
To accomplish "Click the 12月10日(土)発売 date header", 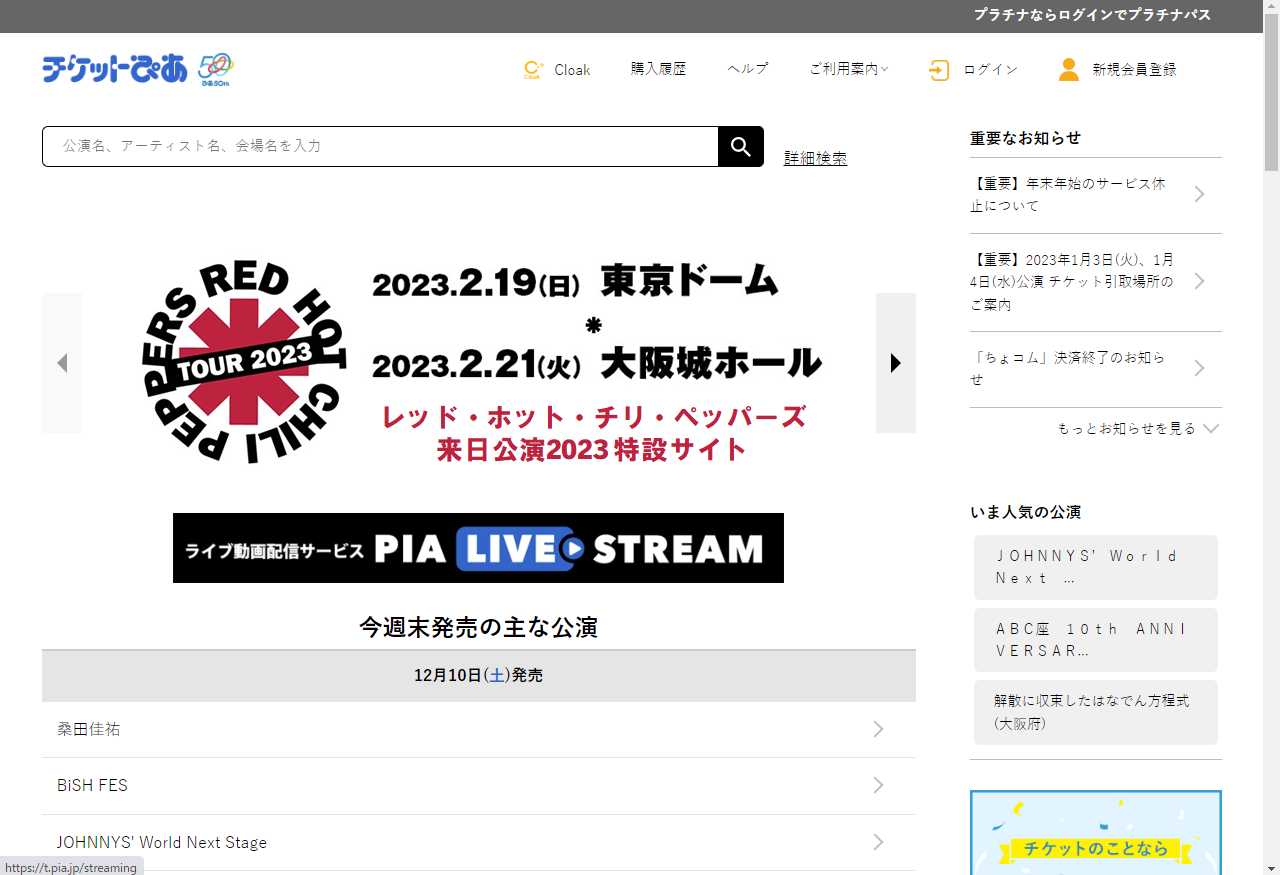I will [479, 676].
